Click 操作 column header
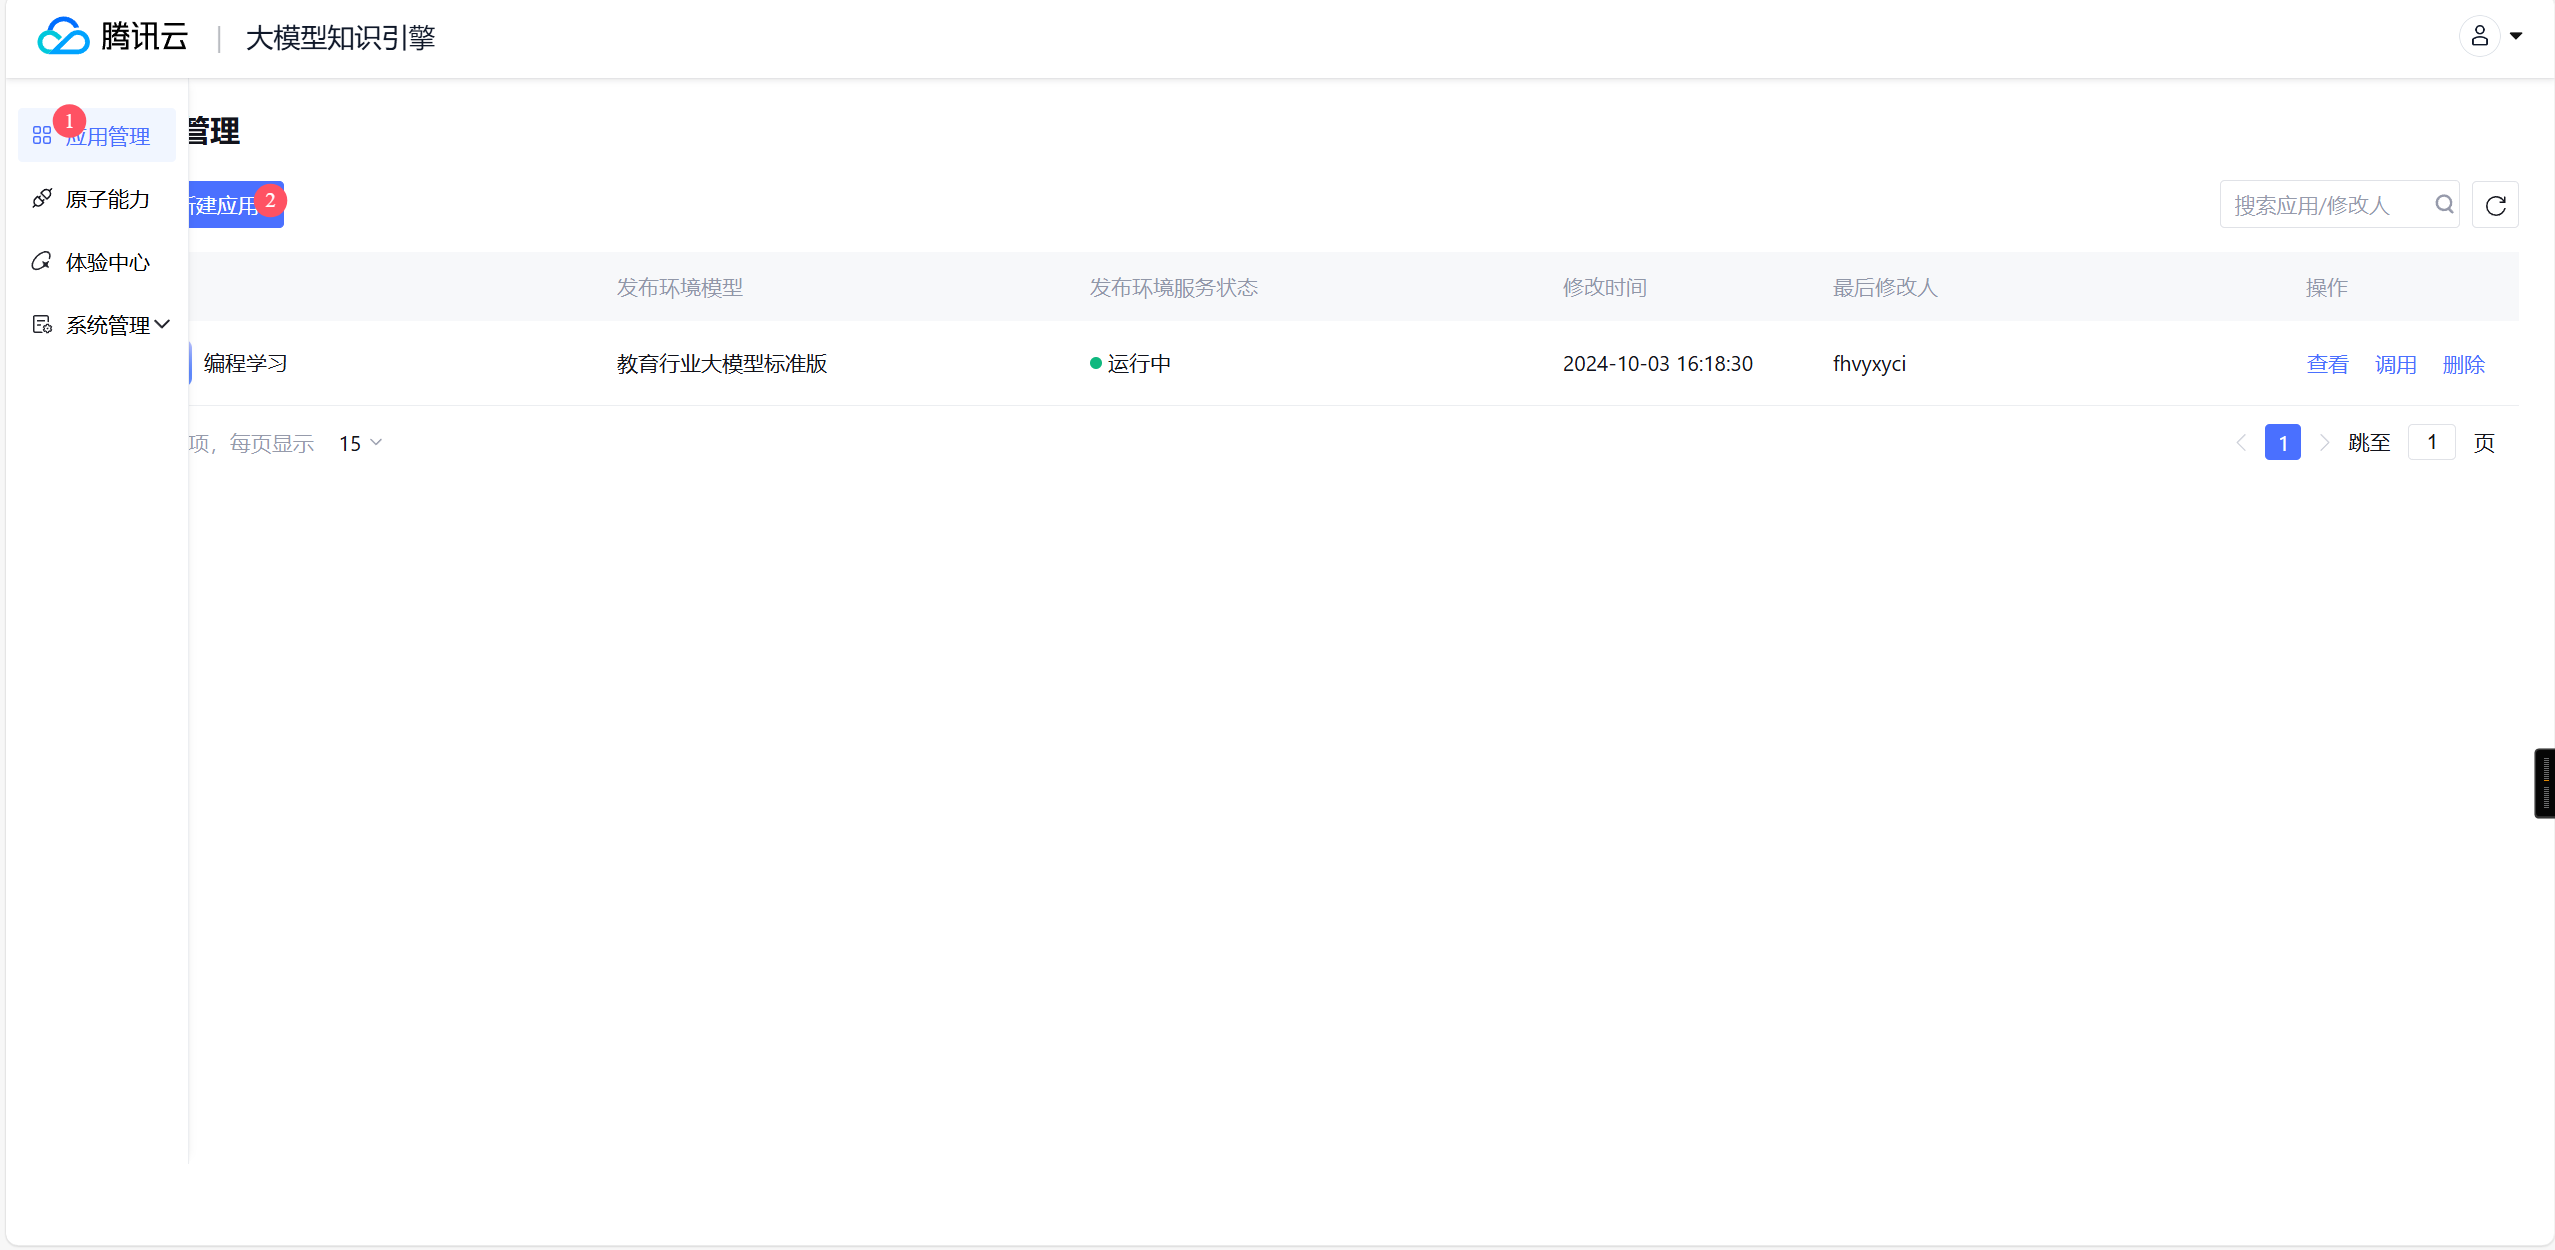 tap(2326, 287)
